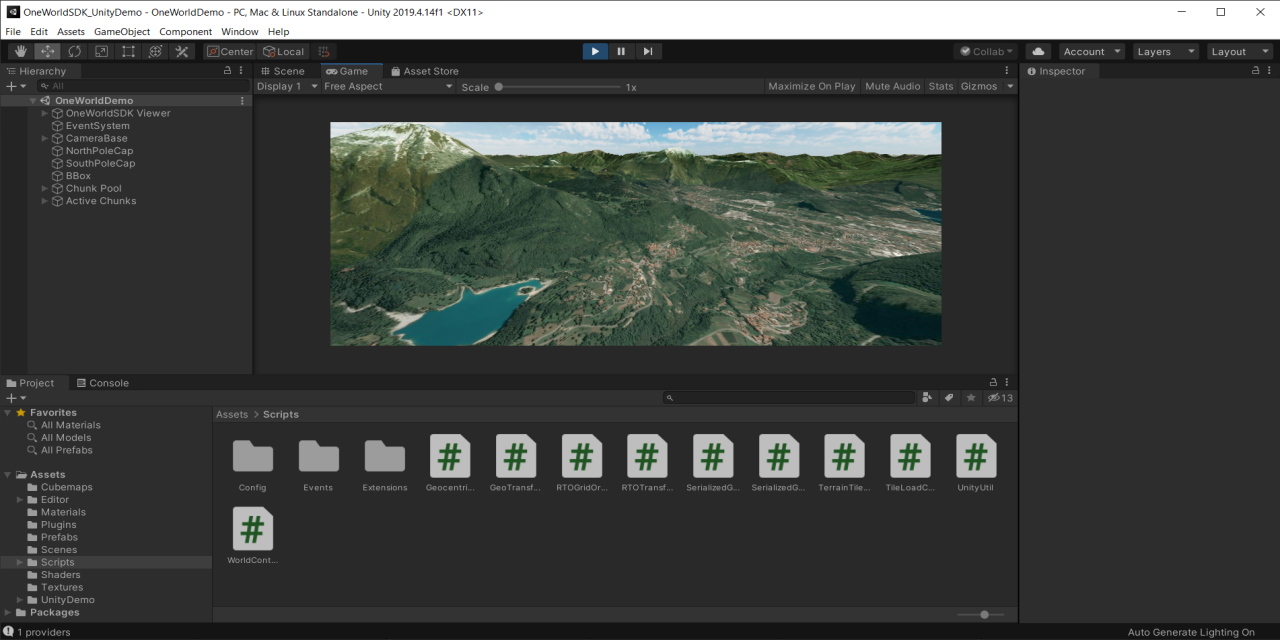Click the Step frame button
Viewport: 1280px width, 640px height.
[x=648, y=51]
